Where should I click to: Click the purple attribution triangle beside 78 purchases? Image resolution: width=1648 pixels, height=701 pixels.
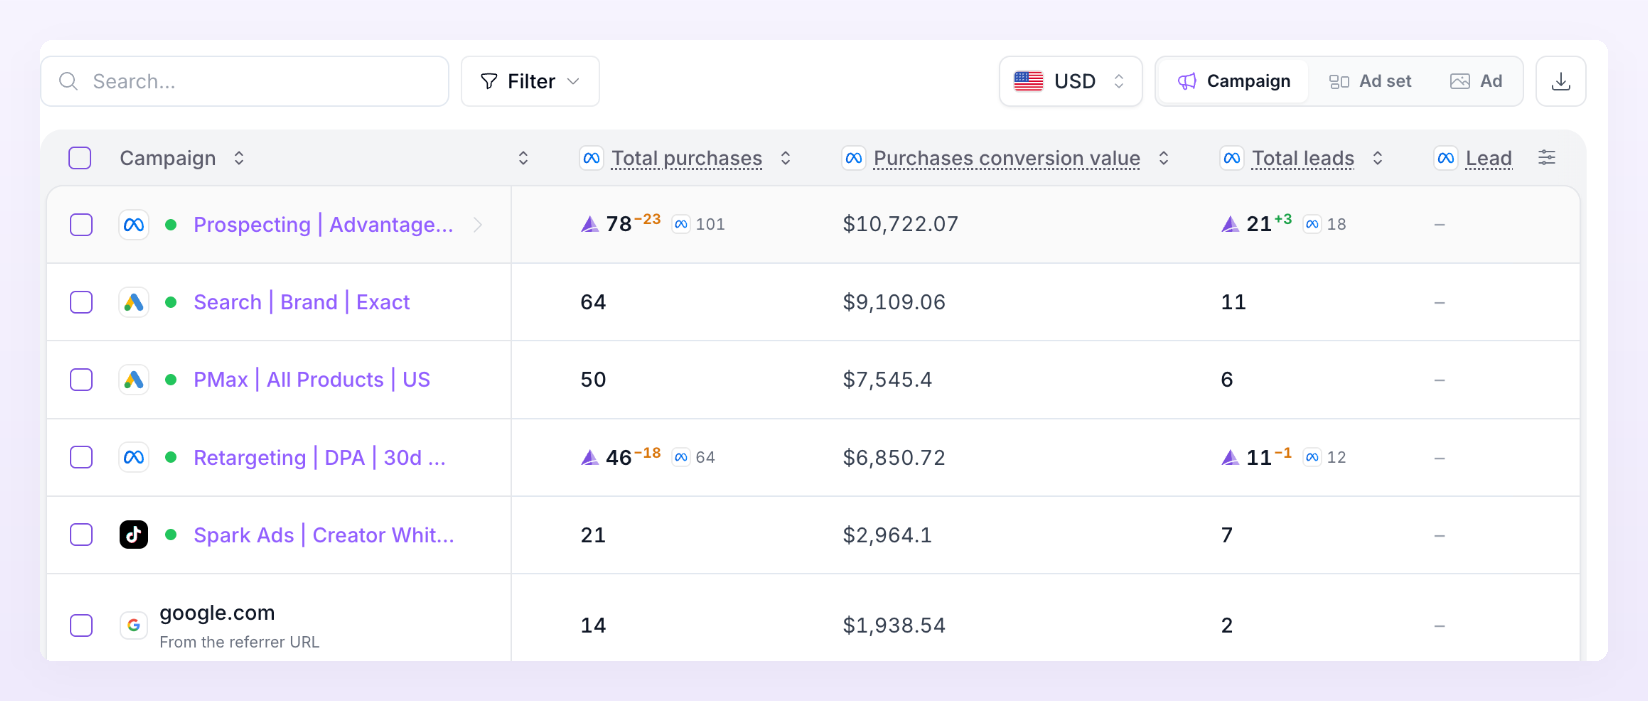[x=590, y=224]
